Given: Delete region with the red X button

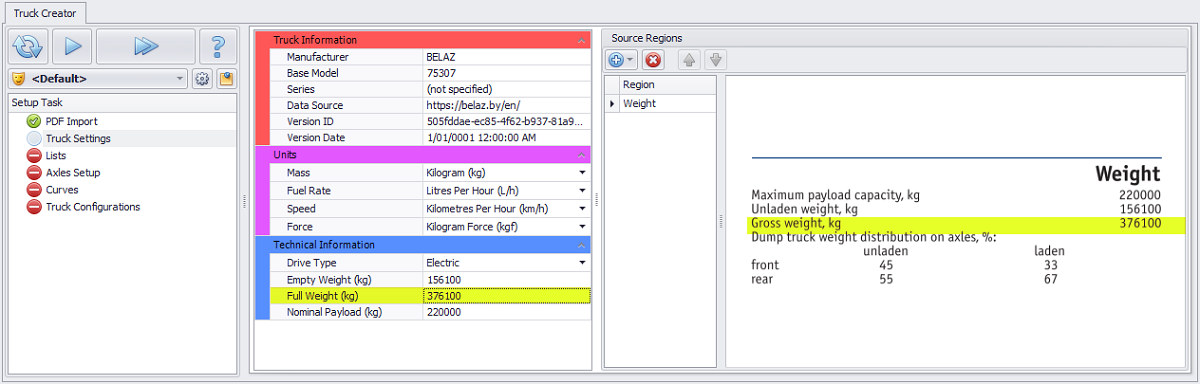Looking at the screenshot, I should pyautogui.click(x=653, y=60).
